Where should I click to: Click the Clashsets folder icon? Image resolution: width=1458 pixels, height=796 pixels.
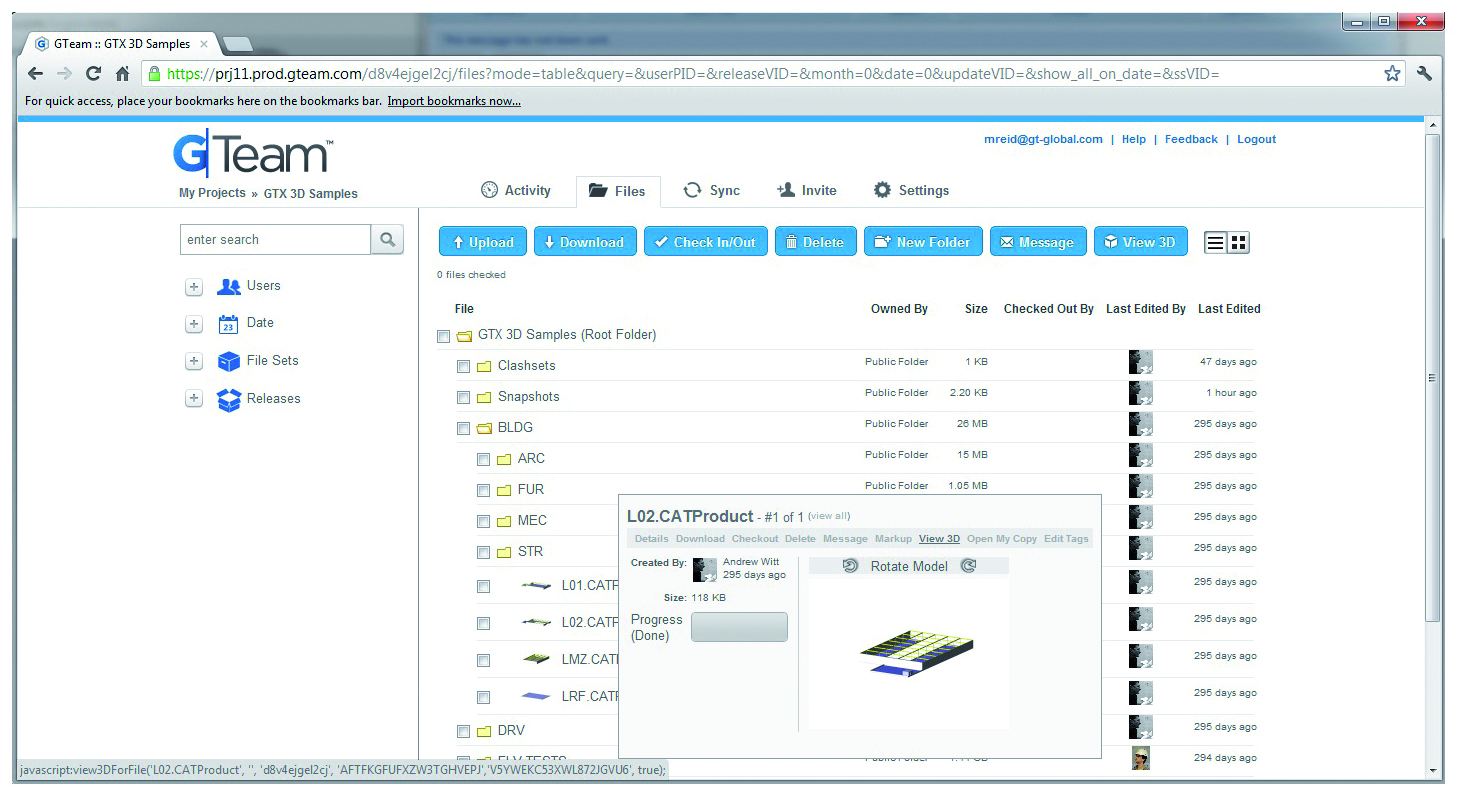(484, 366)
